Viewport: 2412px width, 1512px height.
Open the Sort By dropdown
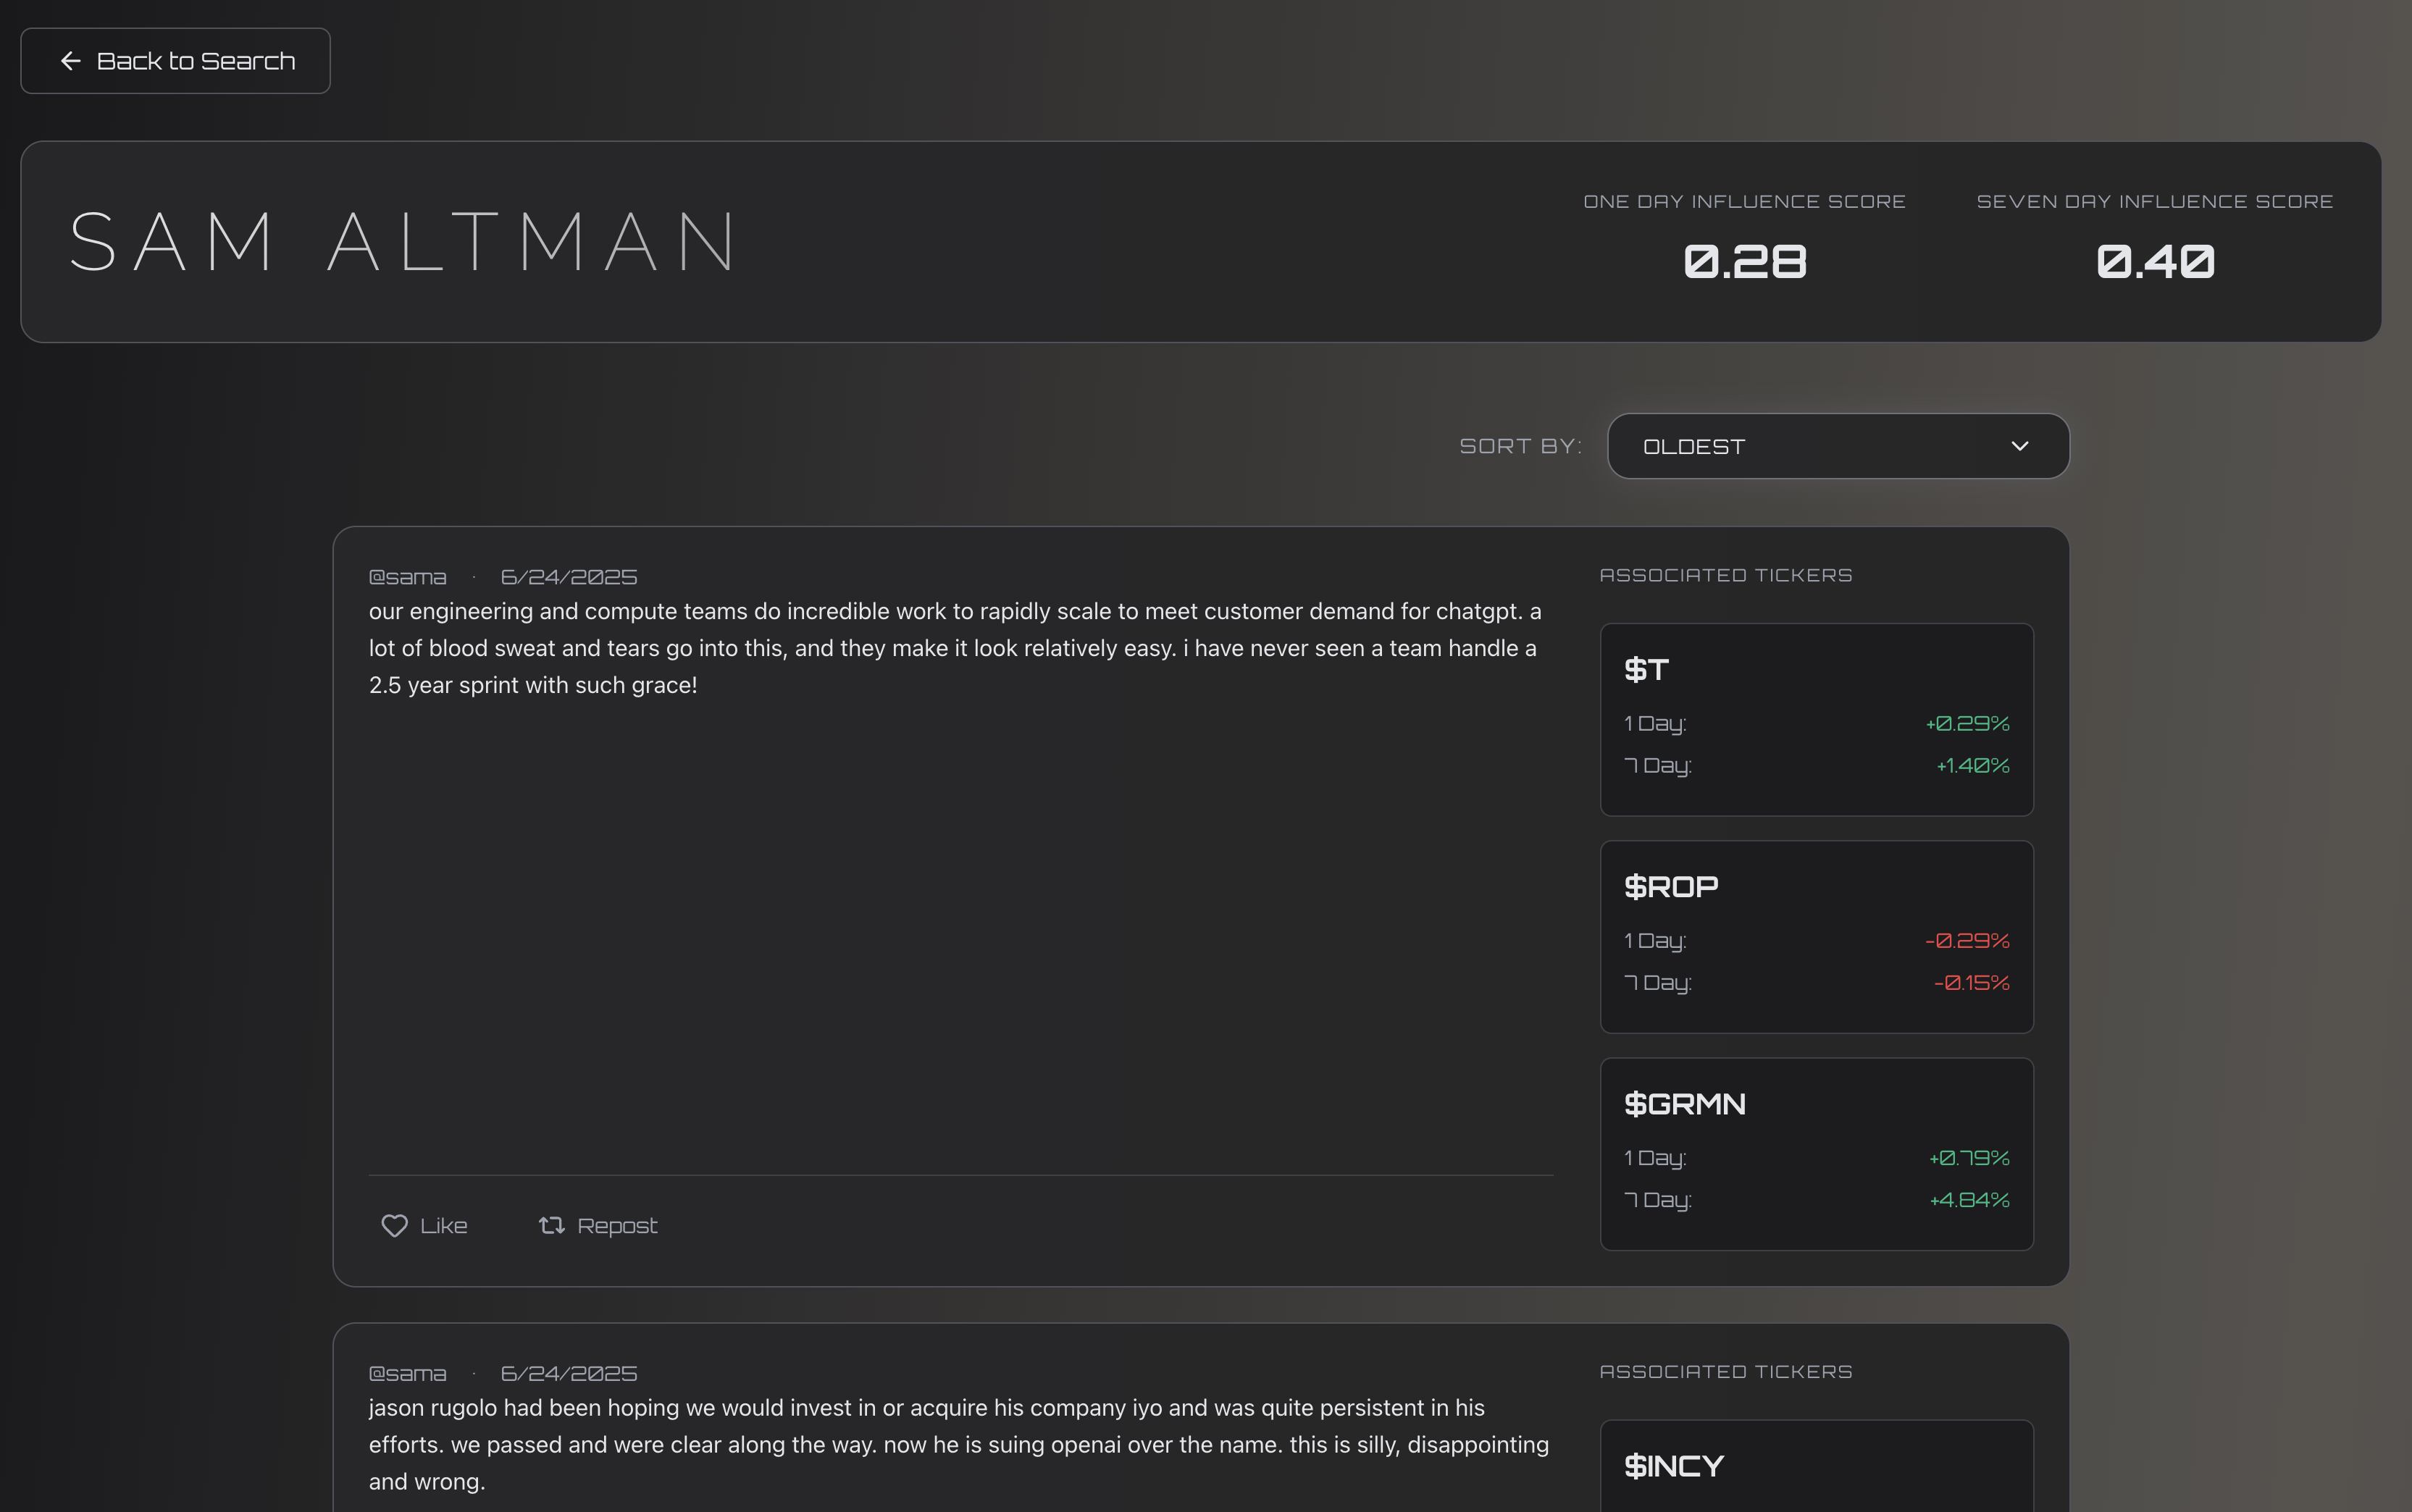point(1837,446)
